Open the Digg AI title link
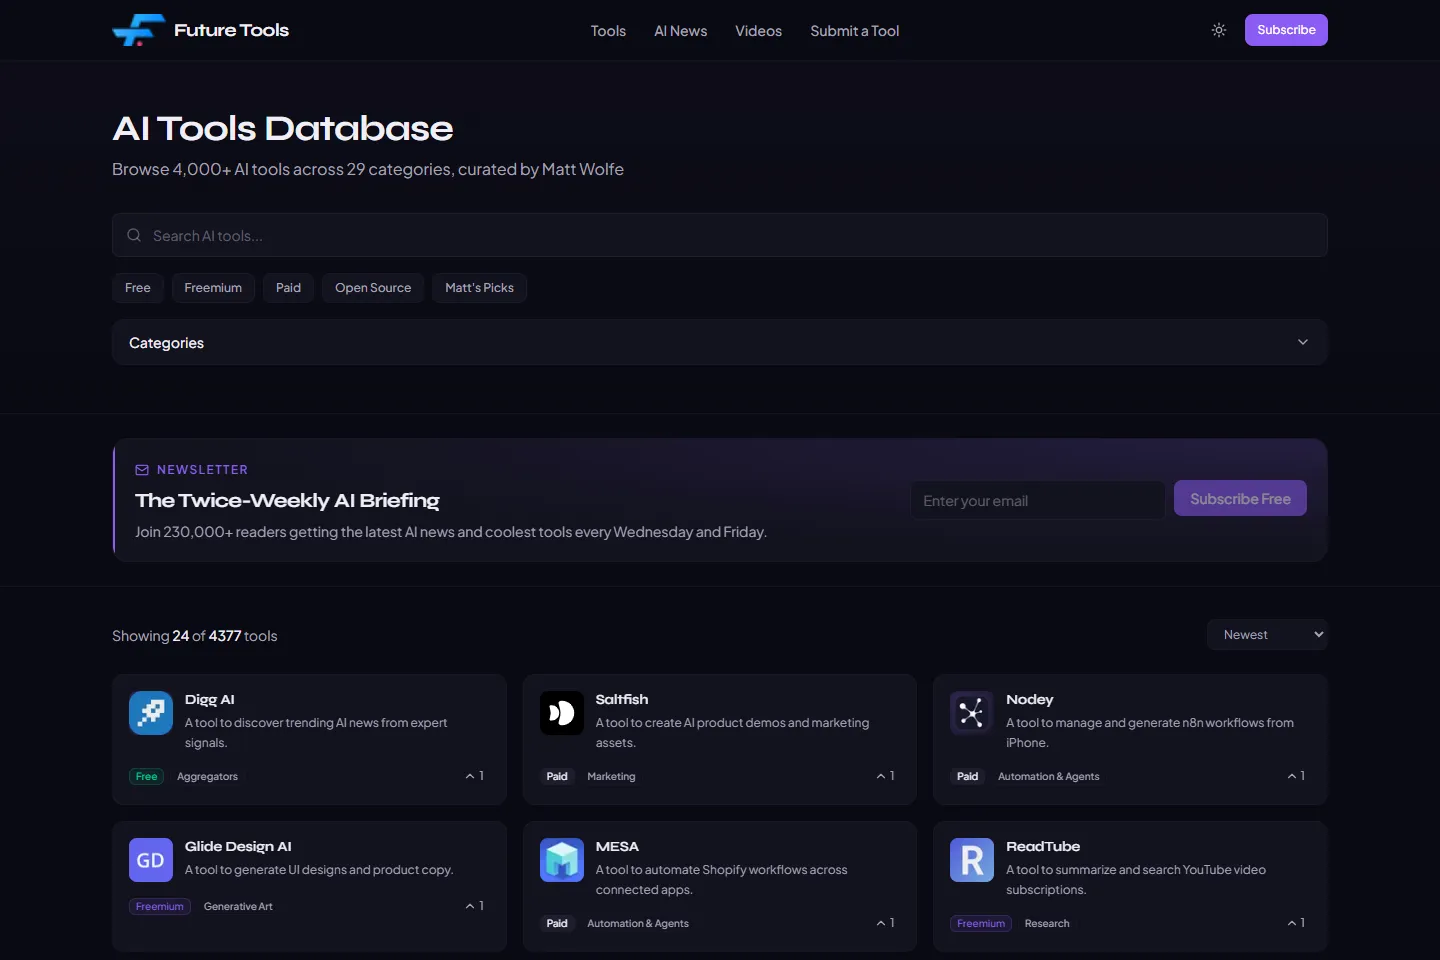This screenshot has width=1440, height=960. (210, 699)
